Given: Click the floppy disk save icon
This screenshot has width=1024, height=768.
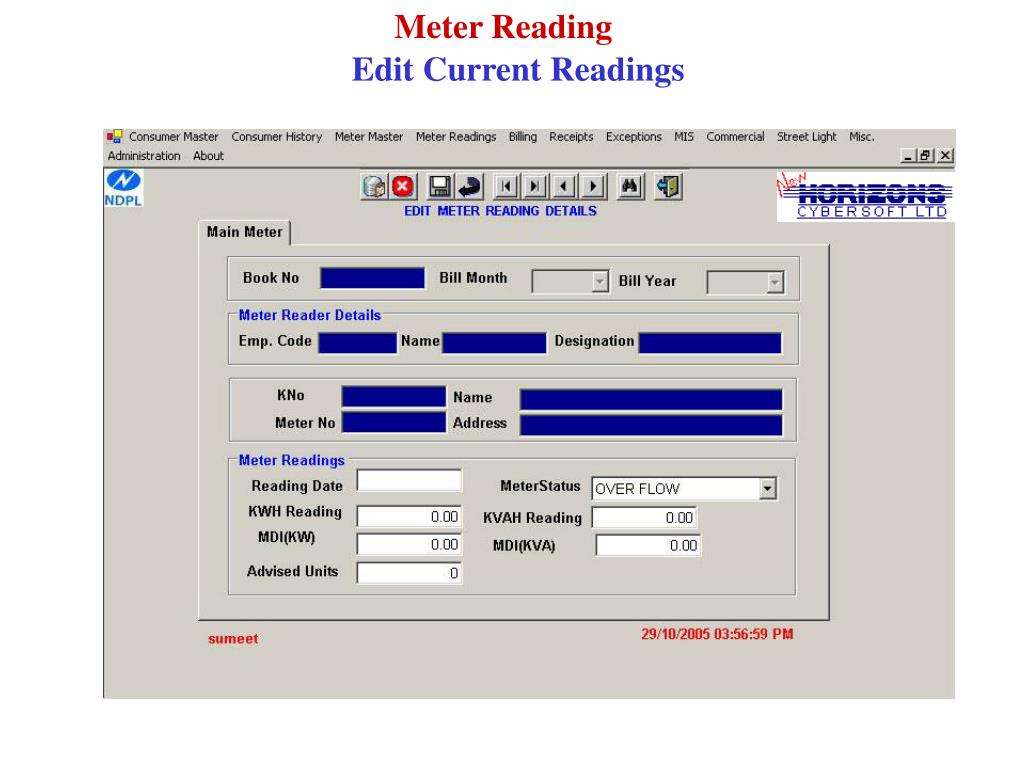Looking at the screenshot, I should (440, 187).
